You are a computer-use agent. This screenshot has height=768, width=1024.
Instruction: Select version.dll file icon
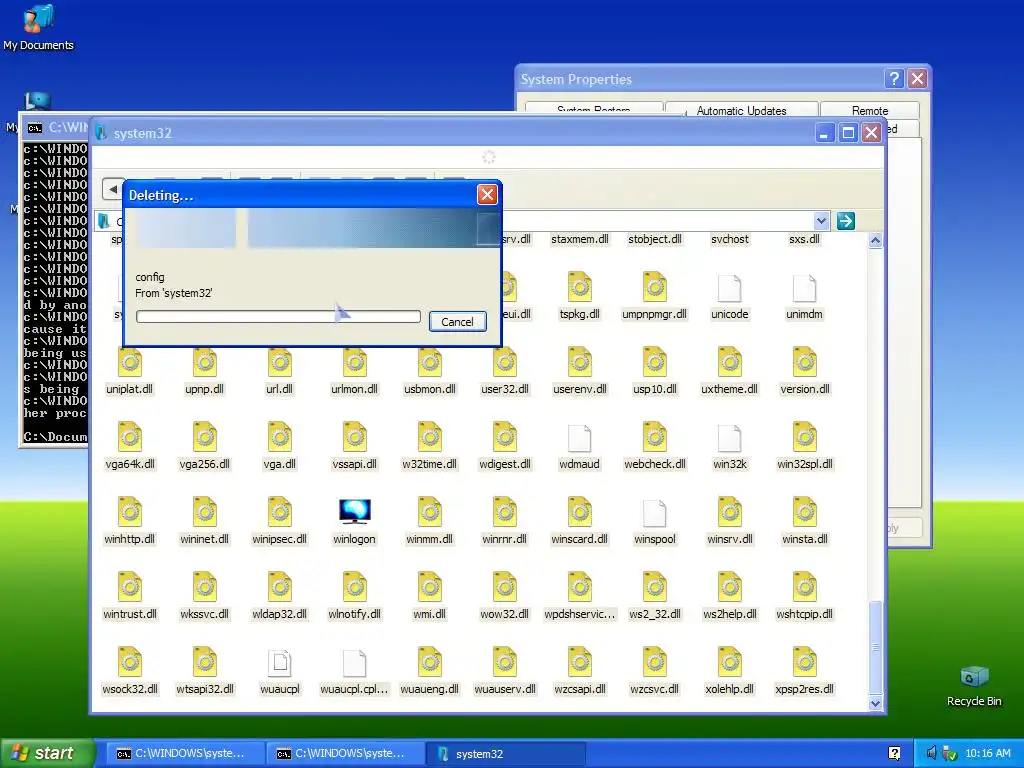coord(805,362)
